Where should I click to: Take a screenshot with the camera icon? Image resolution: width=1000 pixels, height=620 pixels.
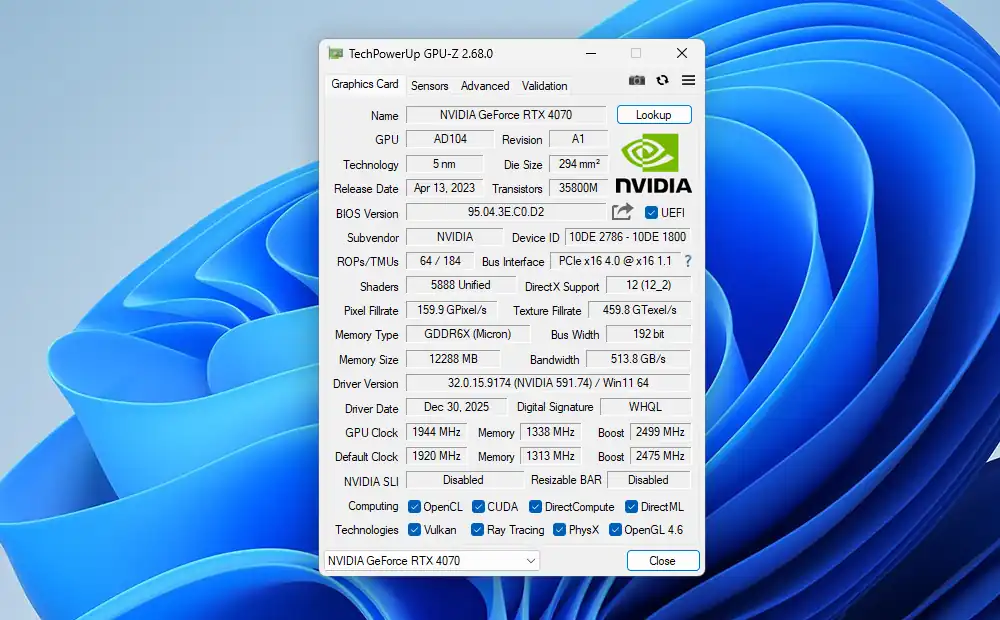pos(637,80)
